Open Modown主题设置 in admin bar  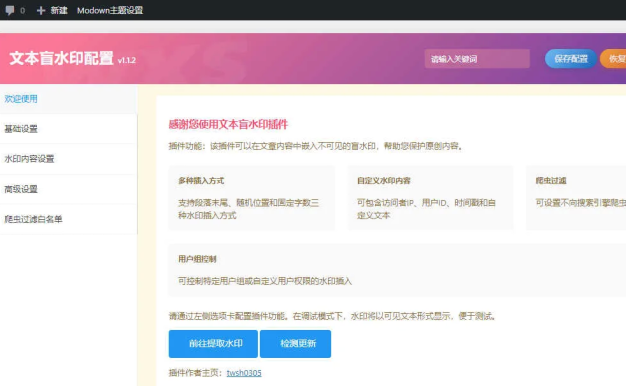110,10
